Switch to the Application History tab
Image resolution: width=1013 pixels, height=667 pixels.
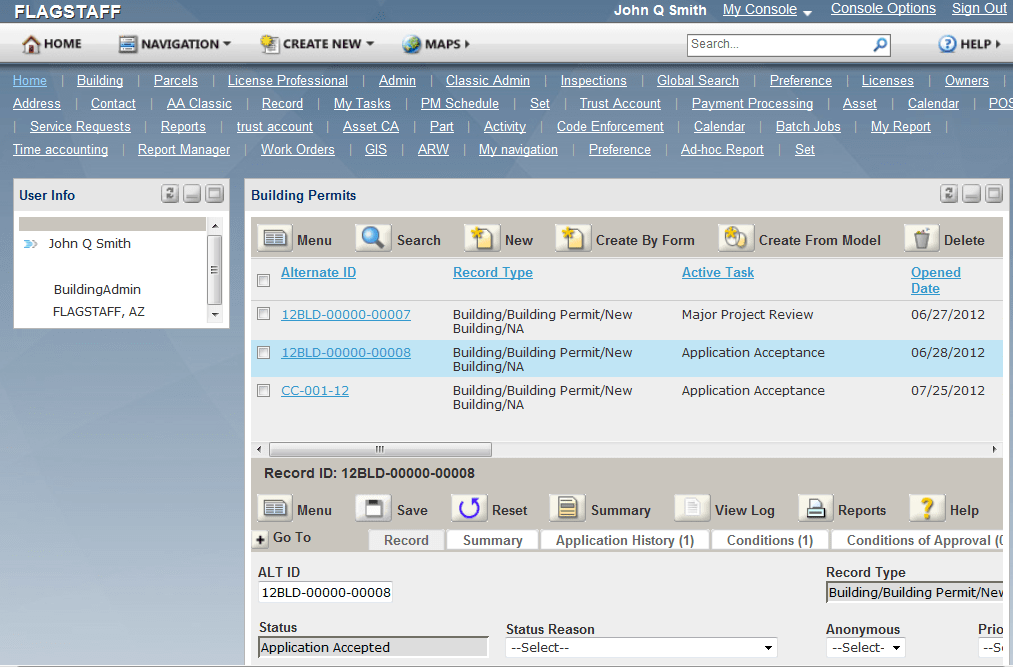click(x=624, y=540)
